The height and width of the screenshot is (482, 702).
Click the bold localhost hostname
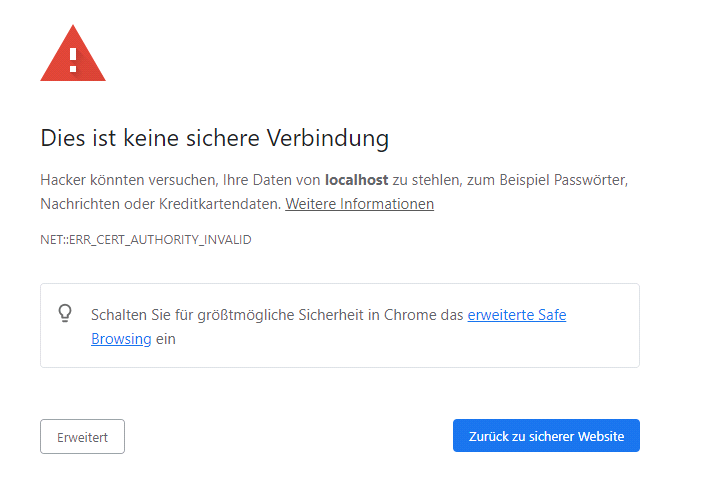point(356,180)
